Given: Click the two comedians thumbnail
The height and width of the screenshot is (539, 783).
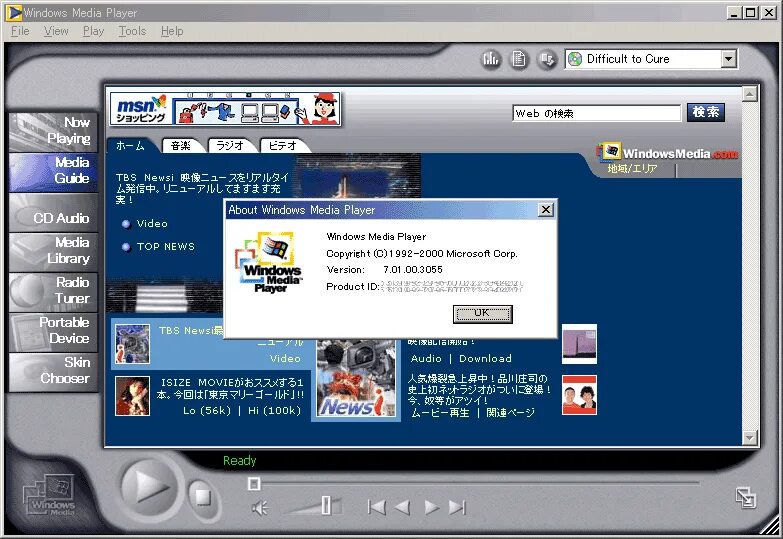Looking at the screenshot, I should pos(579,395).
